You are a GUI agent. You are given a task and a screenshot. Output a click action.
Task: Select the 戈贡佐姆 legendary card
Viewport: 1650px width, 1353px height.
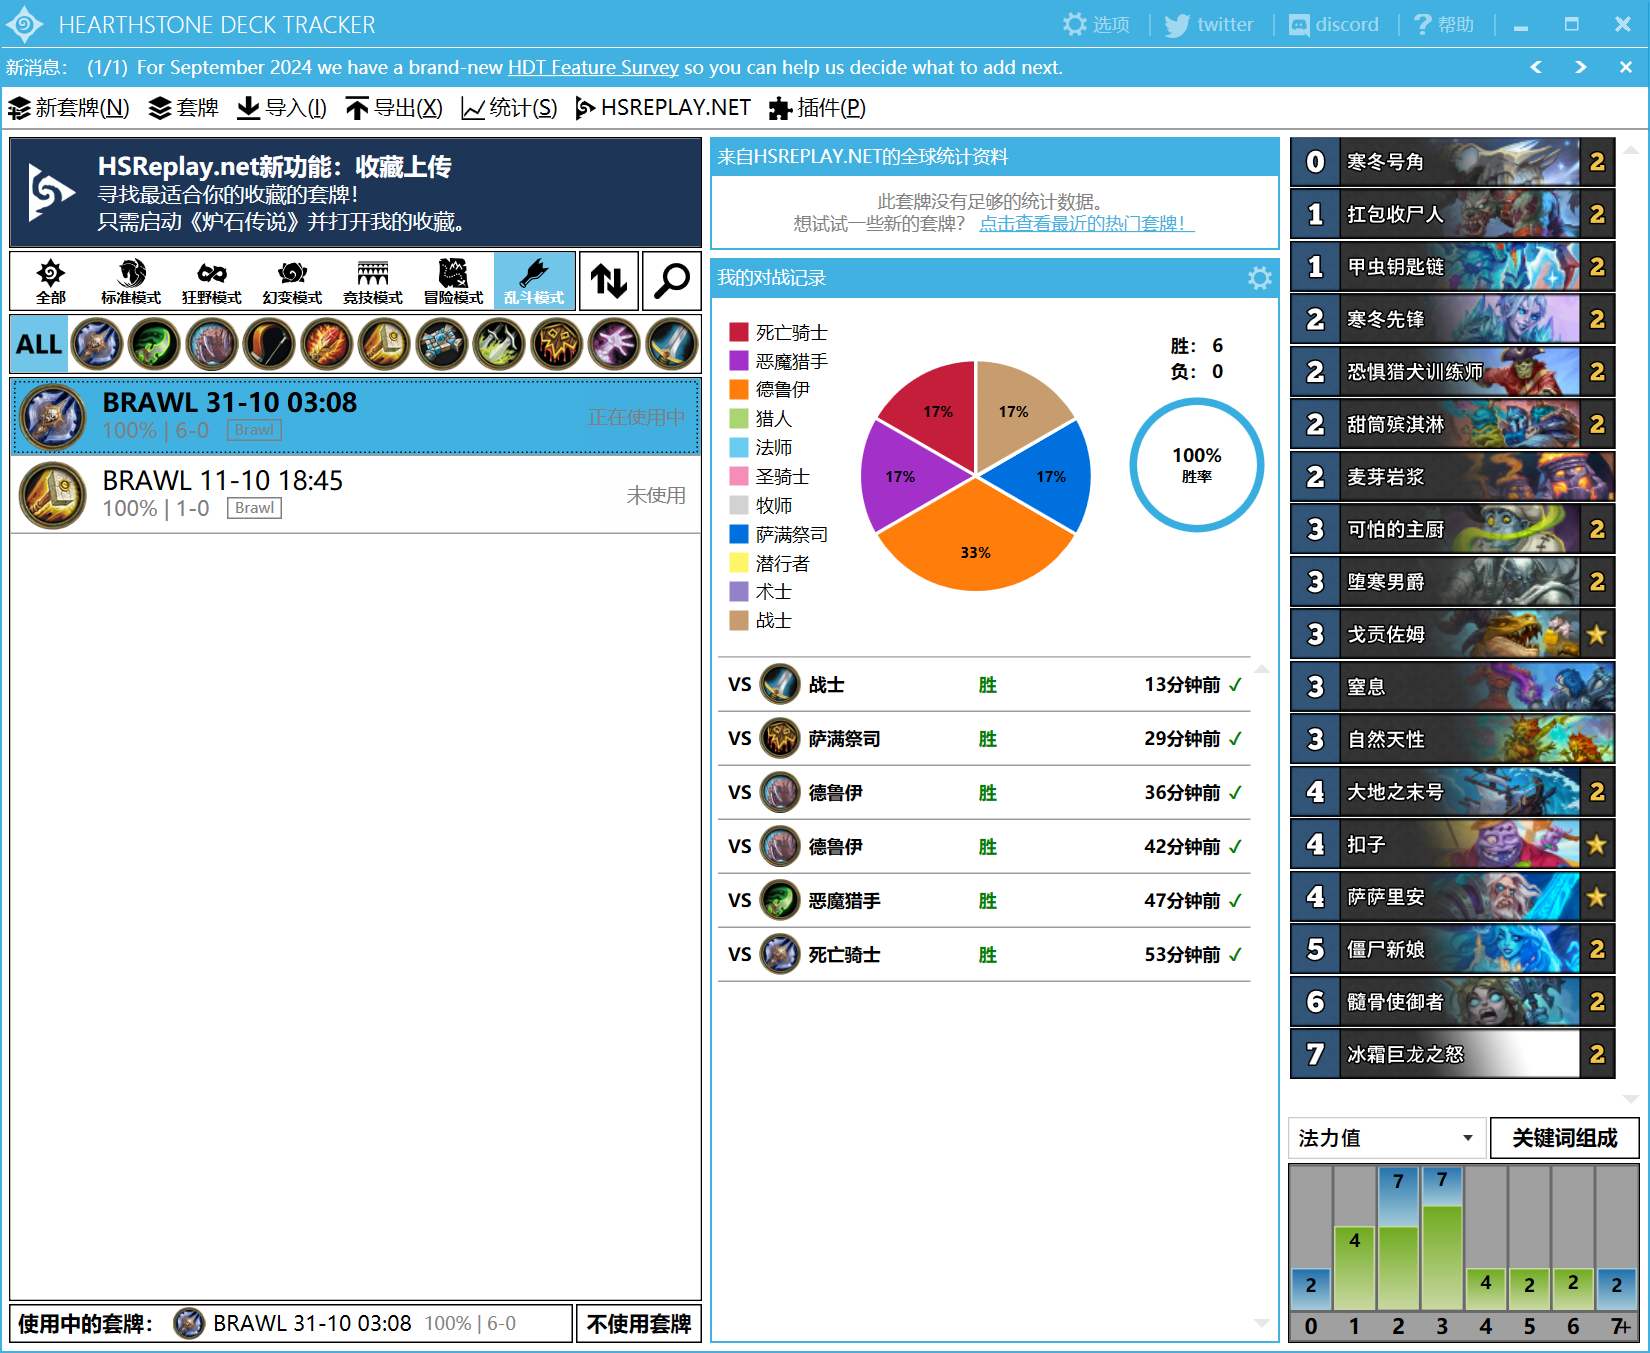(1453, 634)
